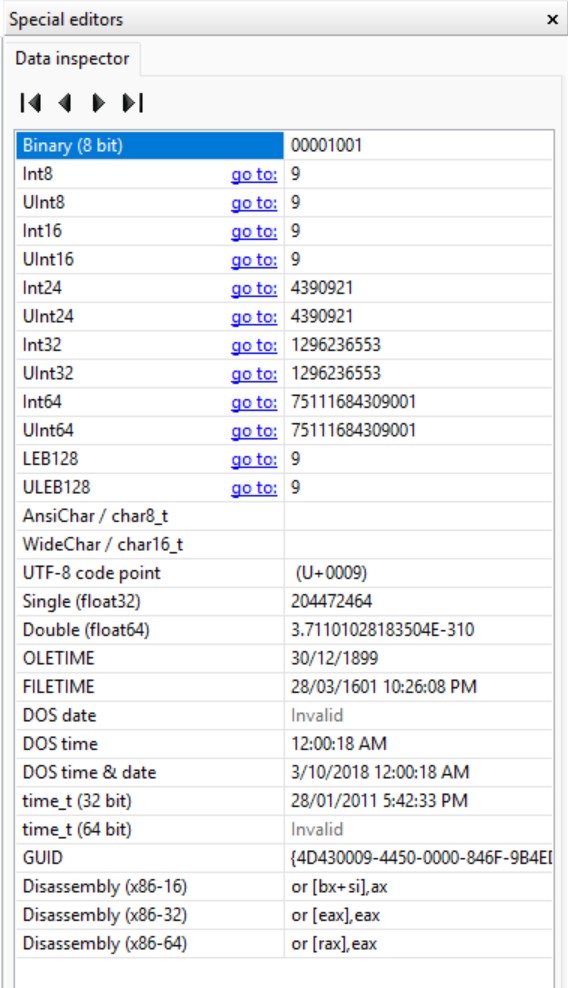
Task: Edit the binary value 00001001
Action: [327, 146]
